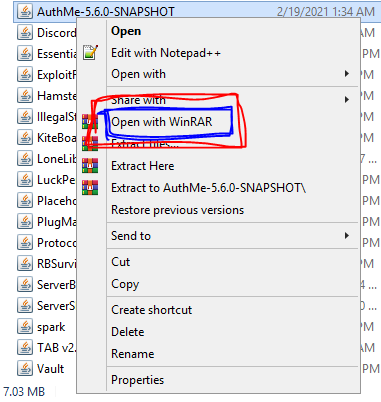Viewport: 381px width, 402px height.
Task: Click the IllegalSt file's jar icon
Action: pyautogui.click(x=25, y=117)
